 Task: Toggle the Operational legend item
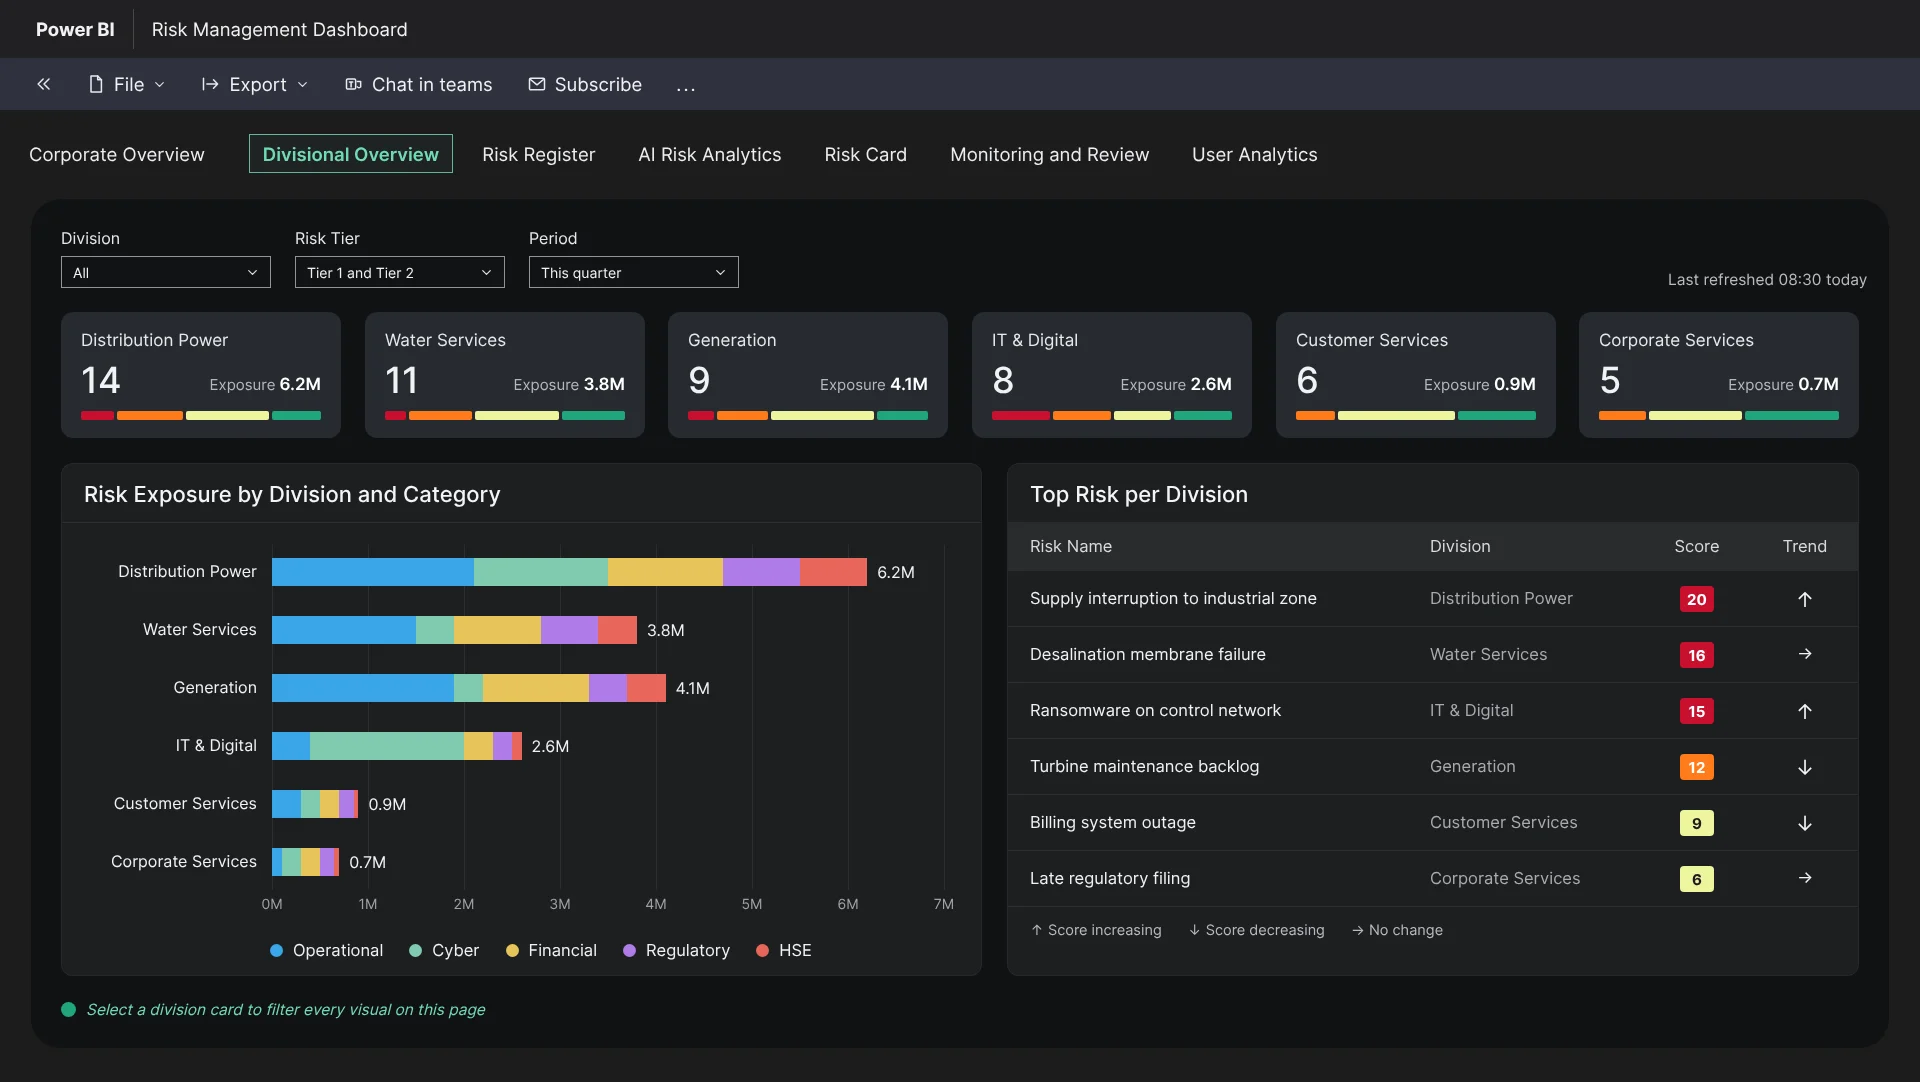[x=326, y=951]
